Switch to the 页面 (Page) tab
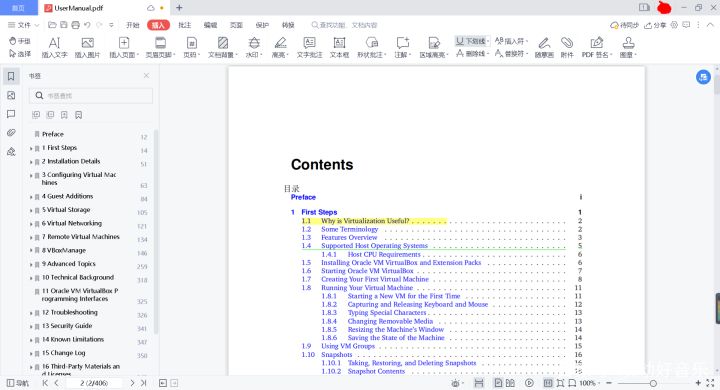This screenshot has height=390, width=720. (236, 25)
